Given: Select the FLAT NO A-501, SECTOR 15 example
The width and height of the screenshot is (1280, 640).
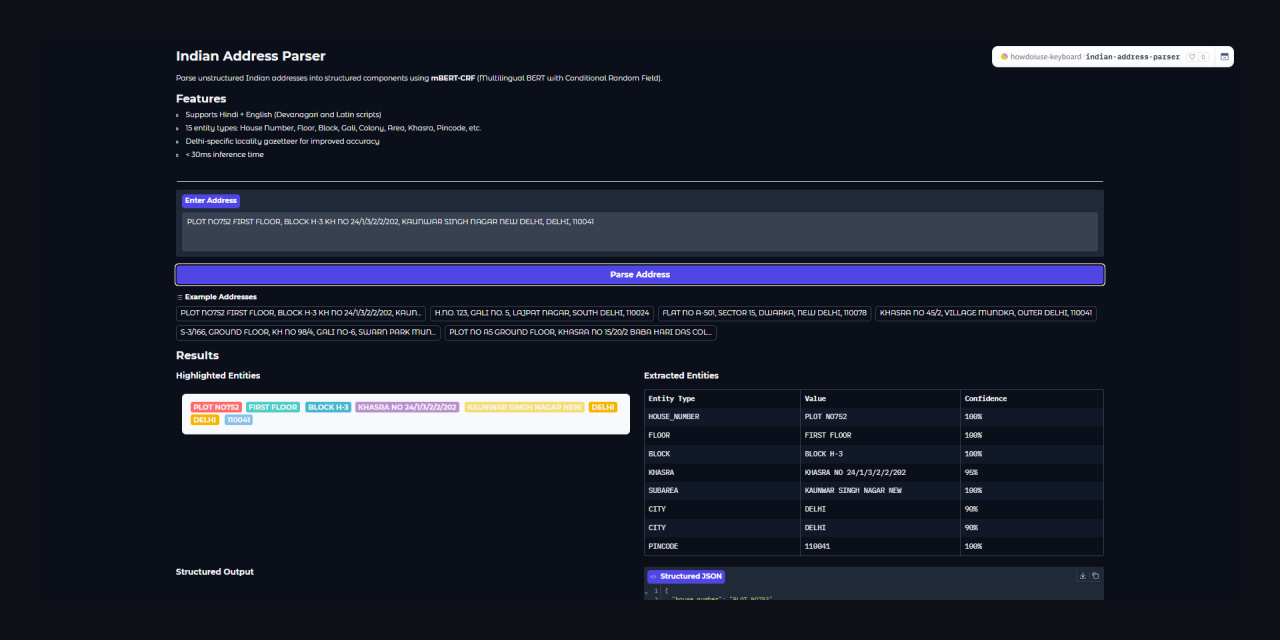Looking at the screenshot, I should [764, 313].
